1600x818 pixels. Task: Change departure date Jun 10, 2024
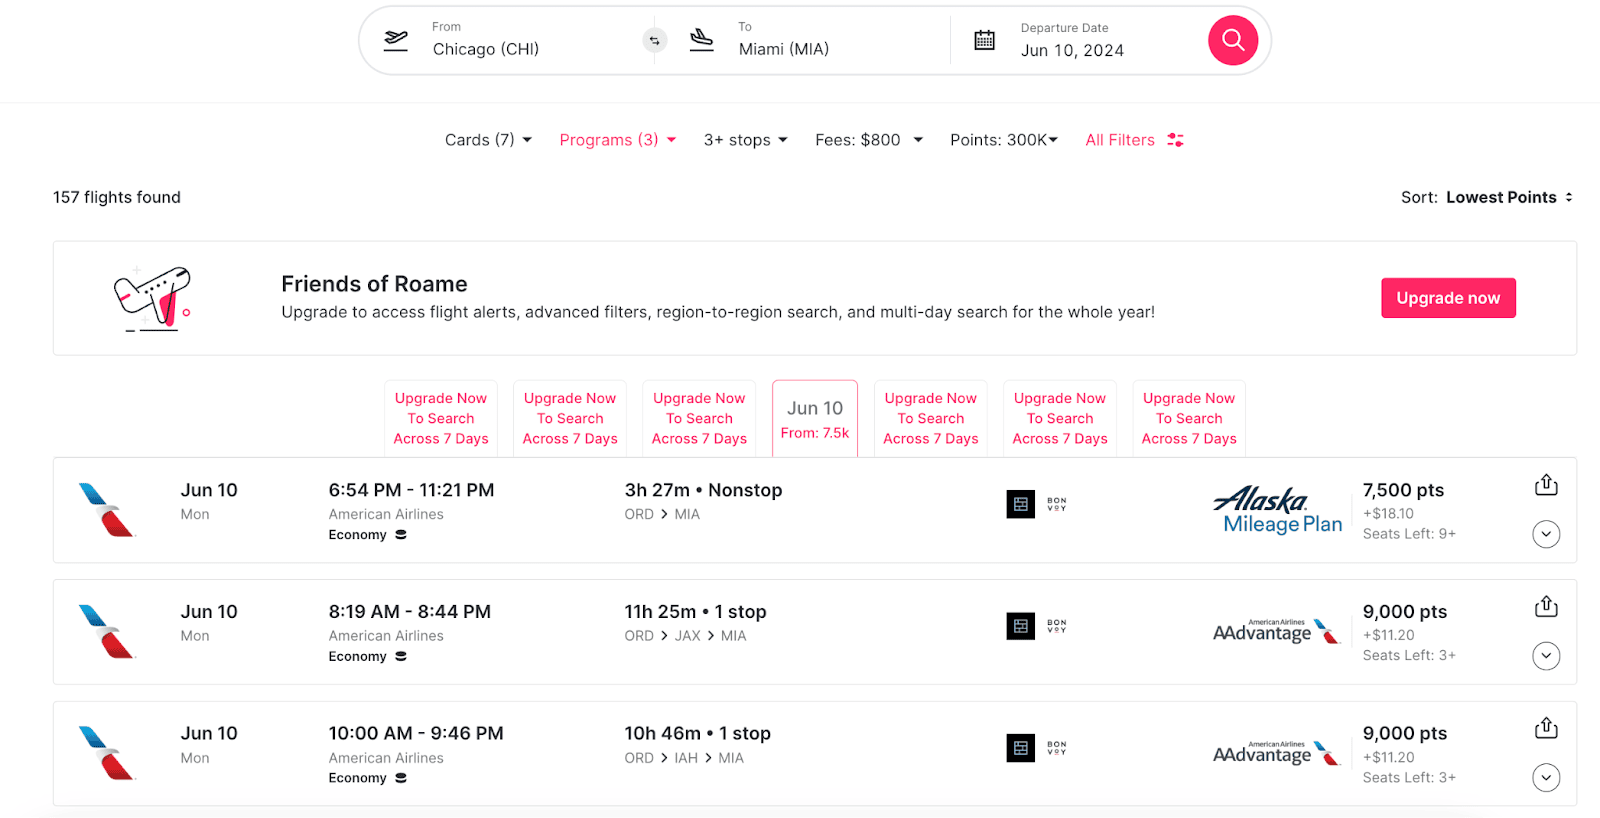point(1072,50)
